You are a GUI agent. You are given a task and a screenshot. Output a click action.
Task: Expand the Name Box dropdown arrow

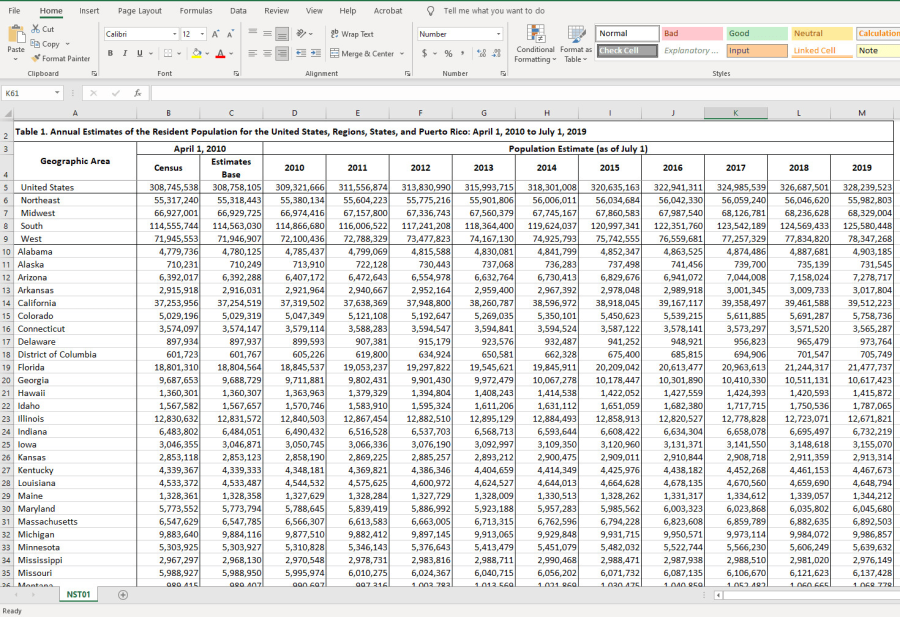click(57, 93)
